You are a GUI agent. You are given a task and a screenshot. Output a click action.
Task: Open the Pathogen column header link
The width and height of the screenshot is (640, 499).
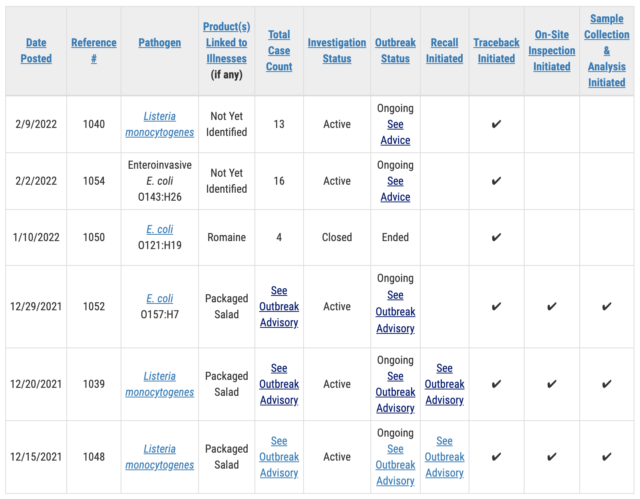tap(160, 42)
